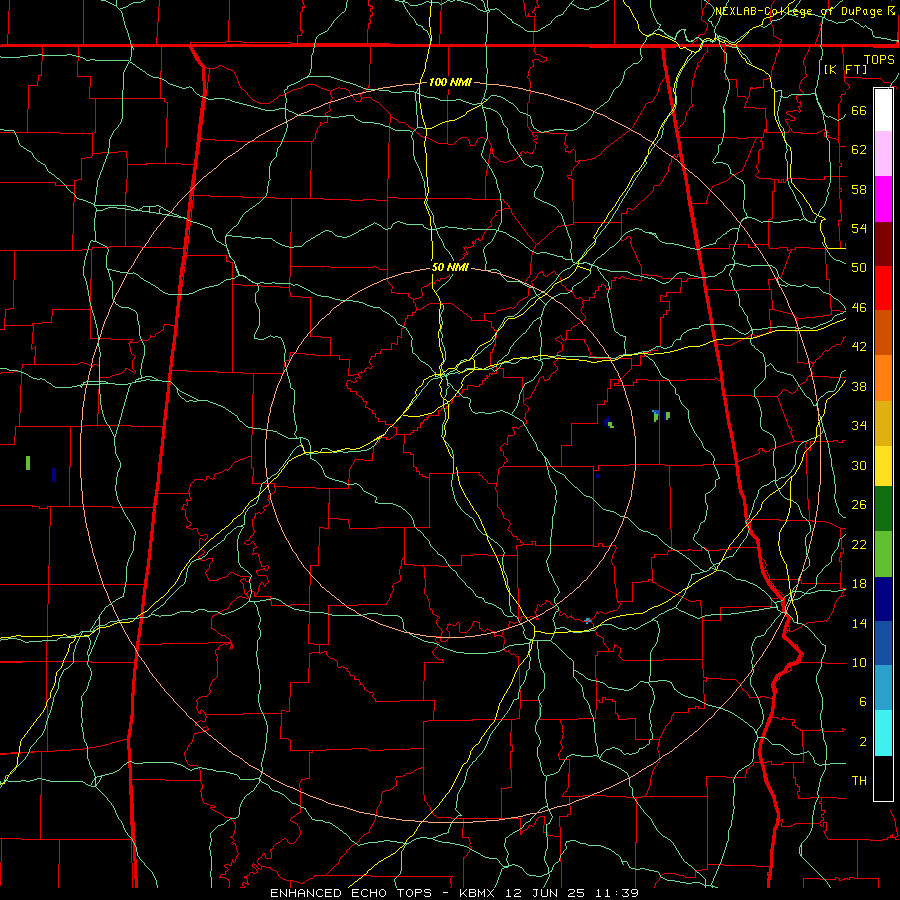The height and width of the screenshot is (900, 900).
Task: Click the light pink 62 kft legend color
Action: 883,153
